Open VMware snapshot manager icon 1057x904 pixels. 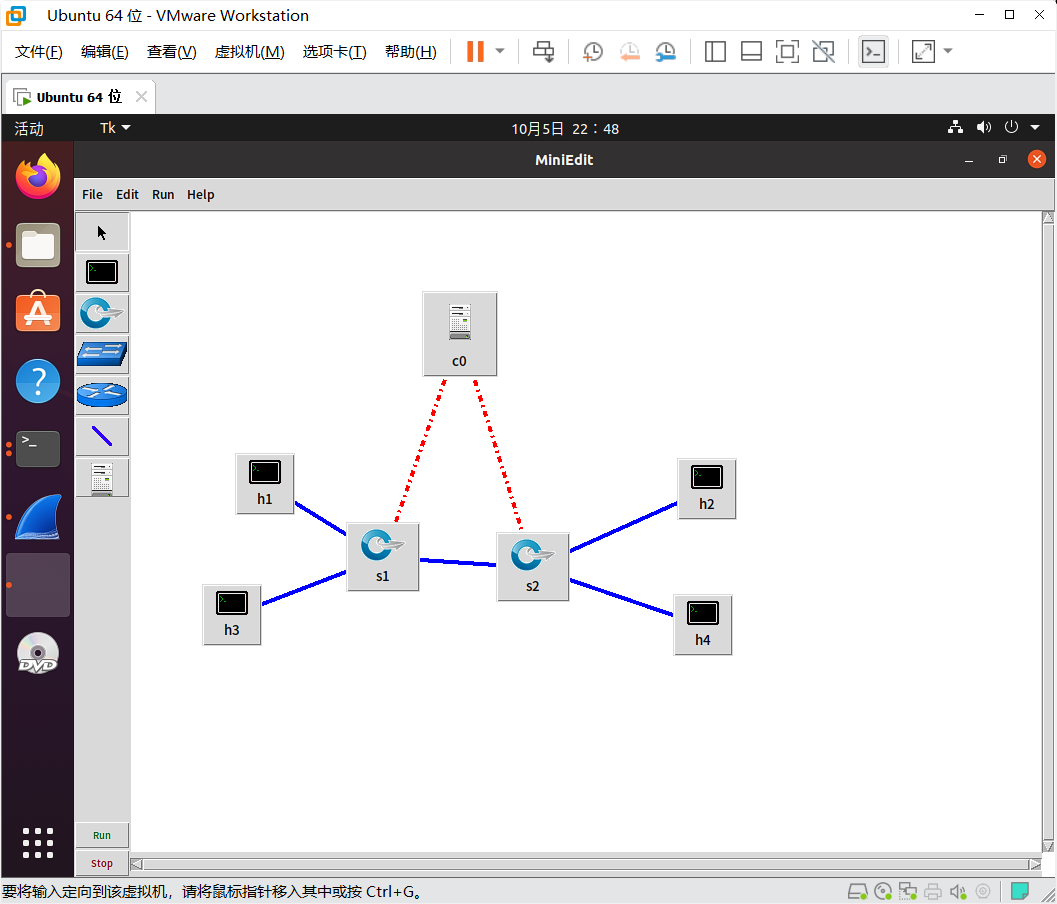(665, 51)
